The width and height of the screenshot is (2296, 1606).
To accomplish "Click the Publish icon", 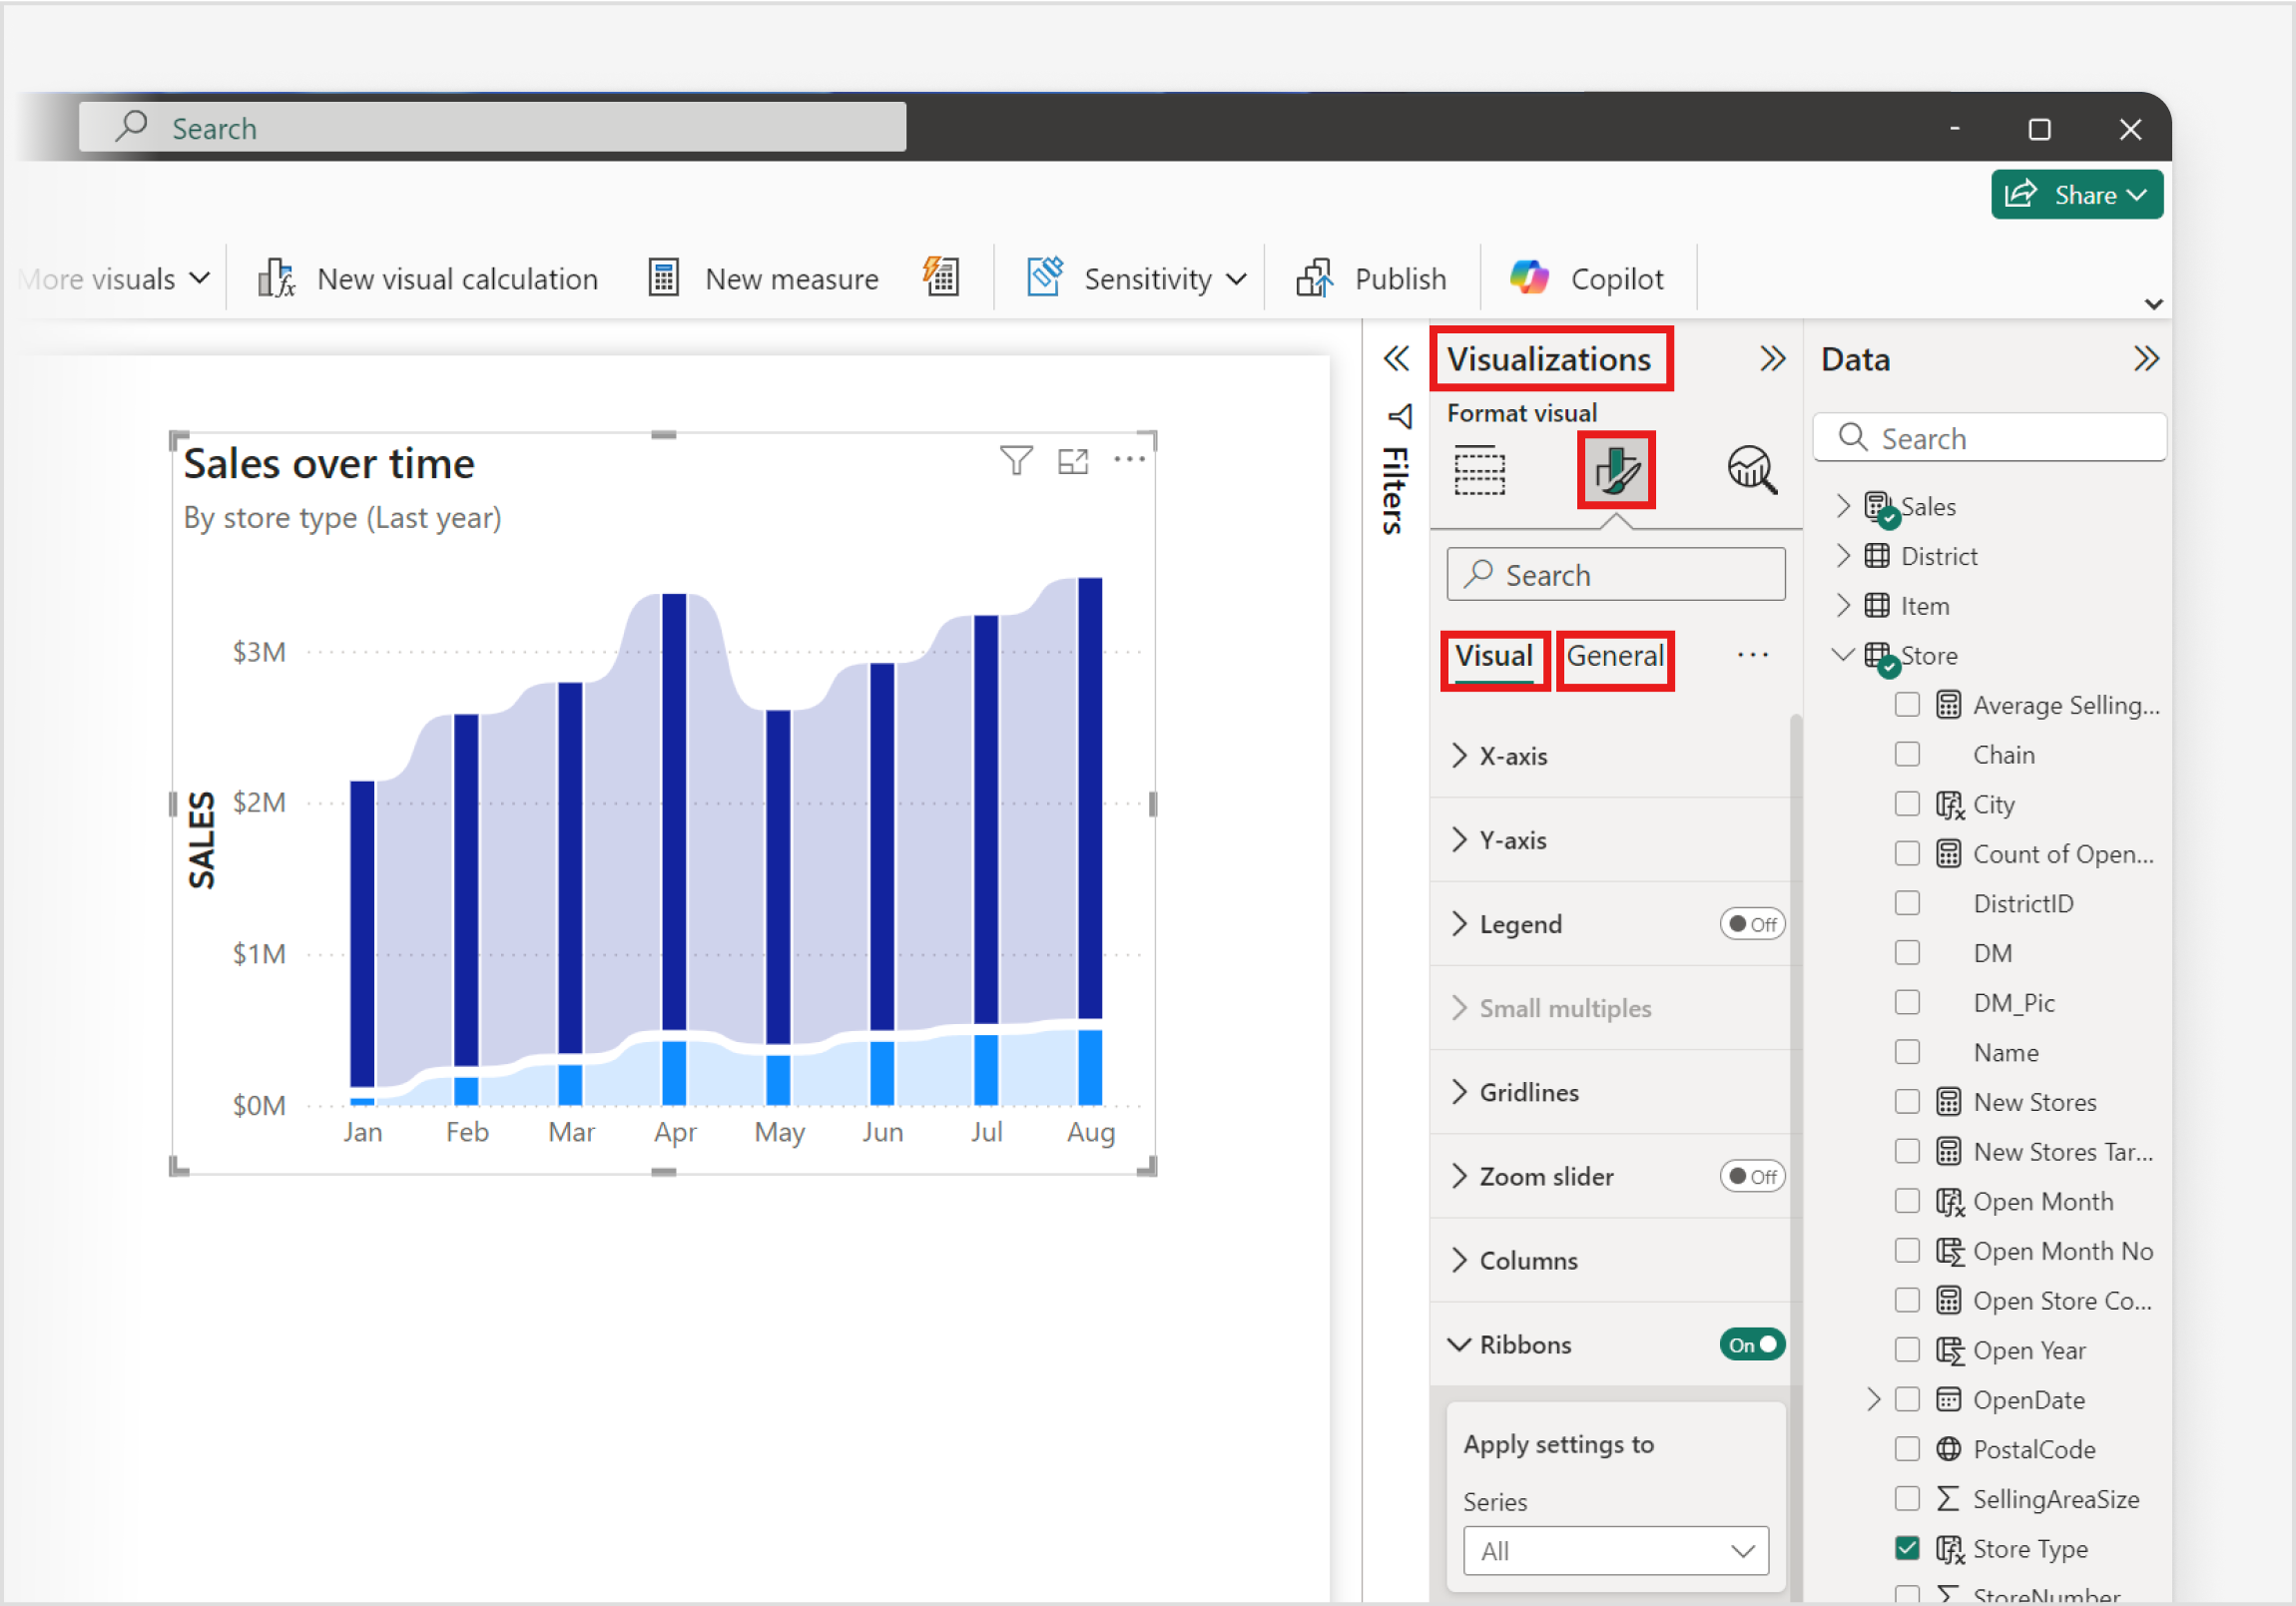I will (x=1316, y=278).
